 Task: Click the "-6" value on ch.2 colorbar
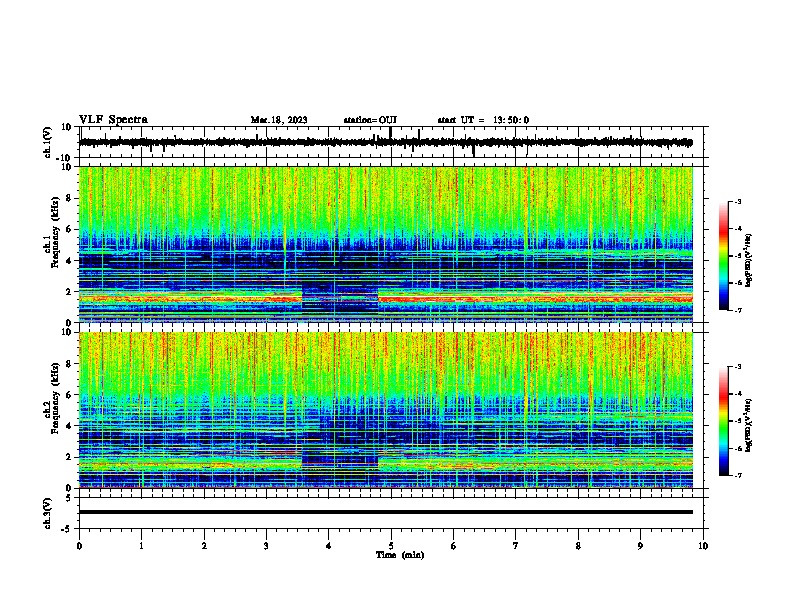pos(737,448)
